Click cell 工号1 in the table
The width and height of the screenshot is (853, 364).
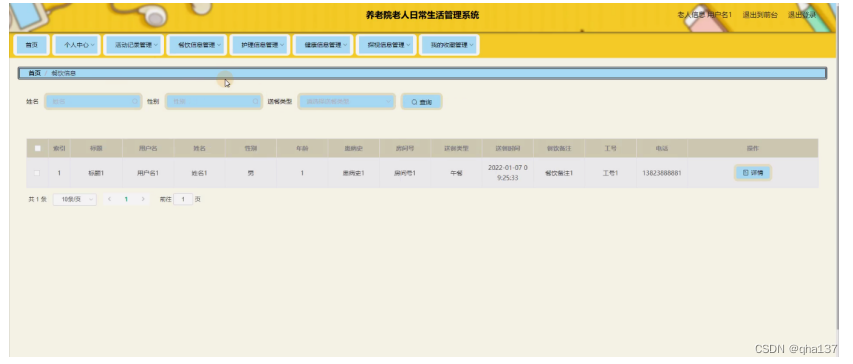point(610,173)
